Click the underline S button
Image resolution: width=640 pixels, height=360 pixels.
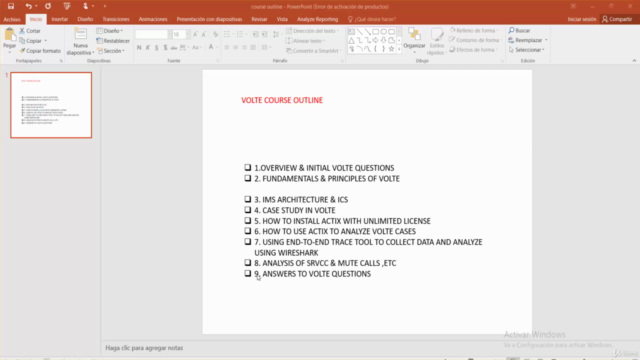157,48
